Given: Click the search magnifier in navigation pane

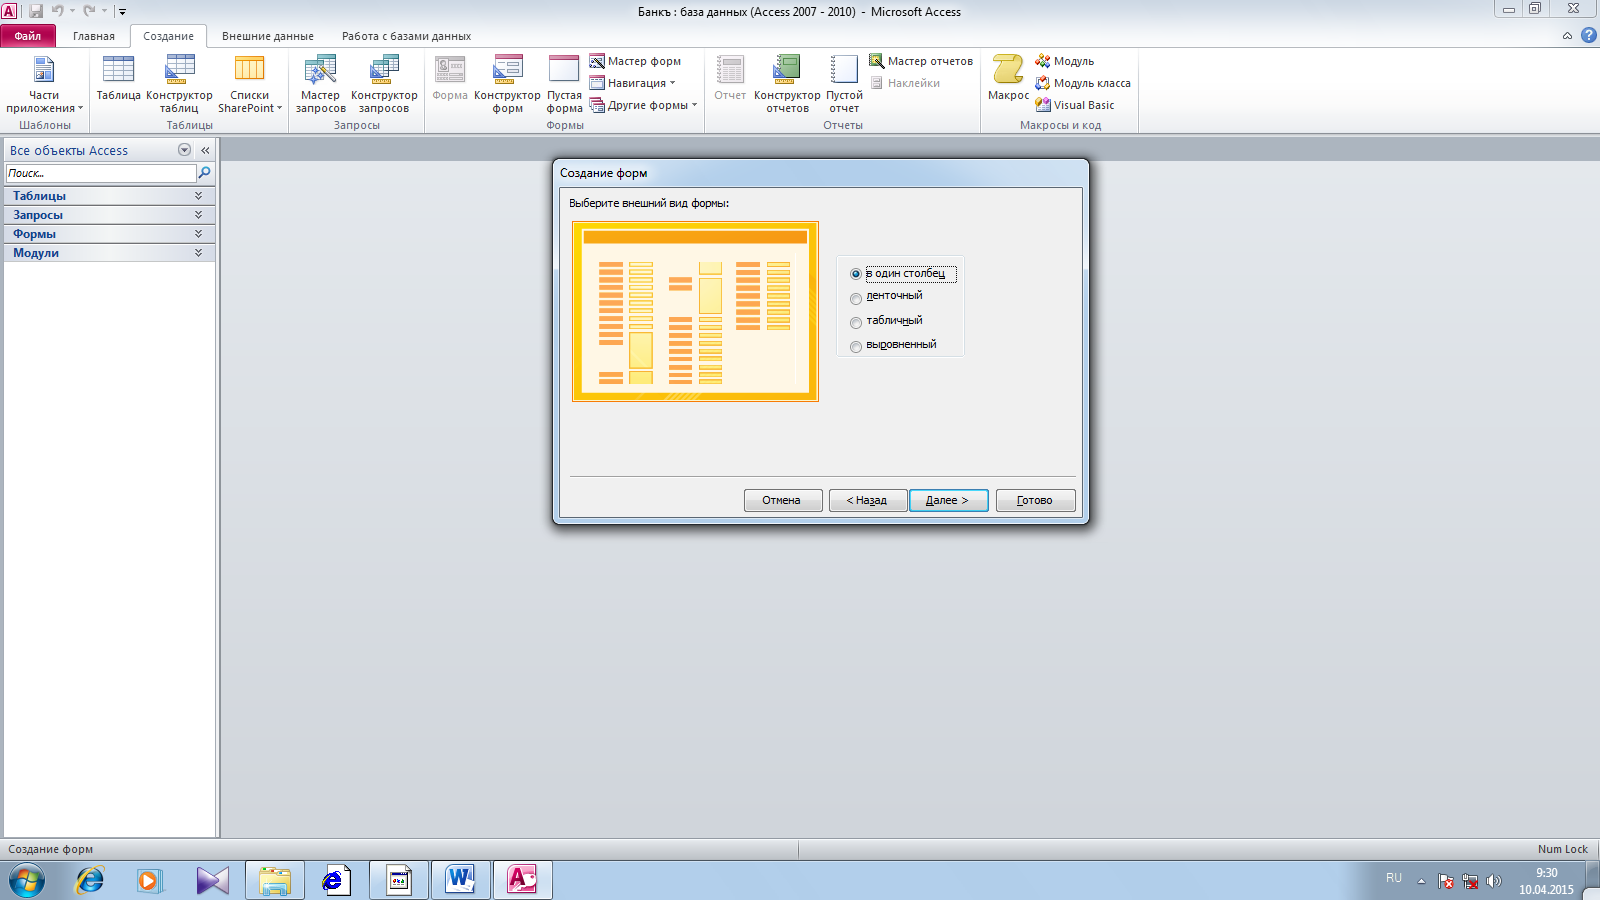Looking at the screenshot, I should tap(204, 173).
